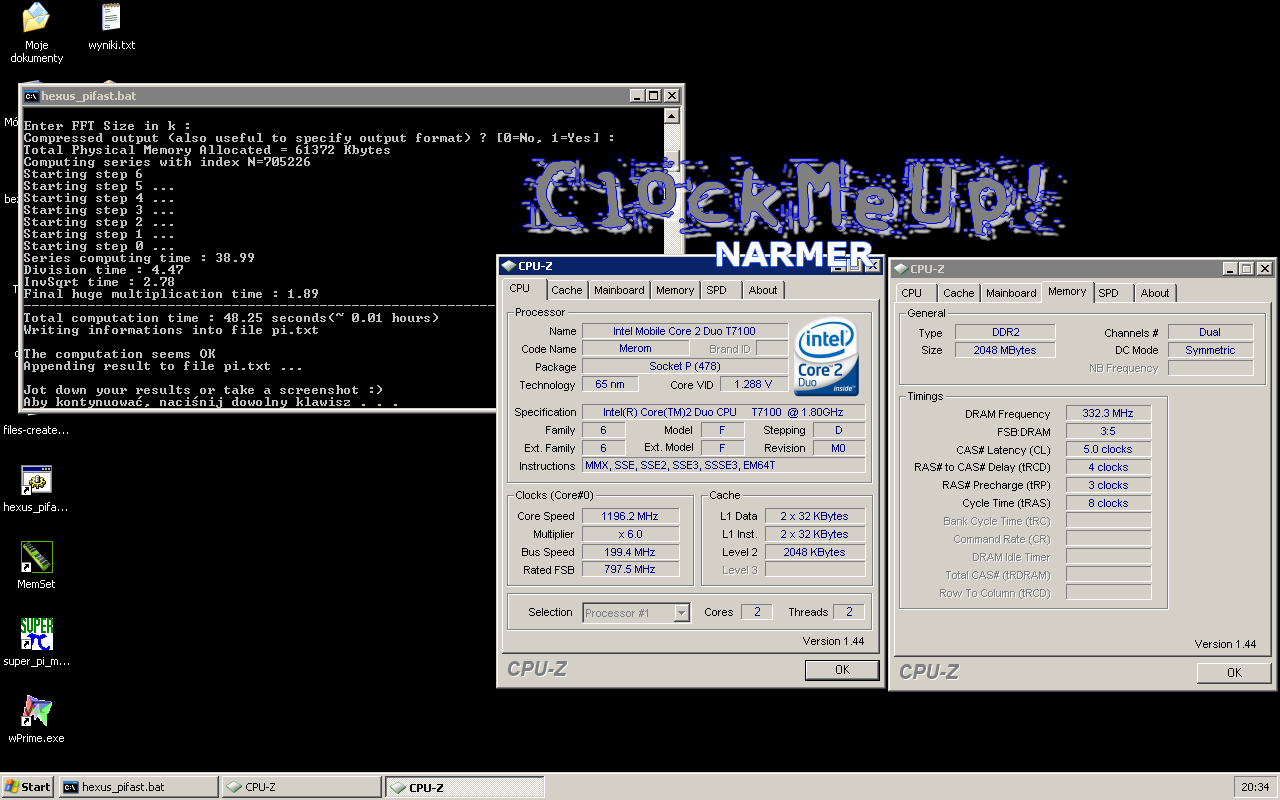Select Memory tab in left CPU-Z window
Screen dimensions: 1280x800
tap(675, 290)
